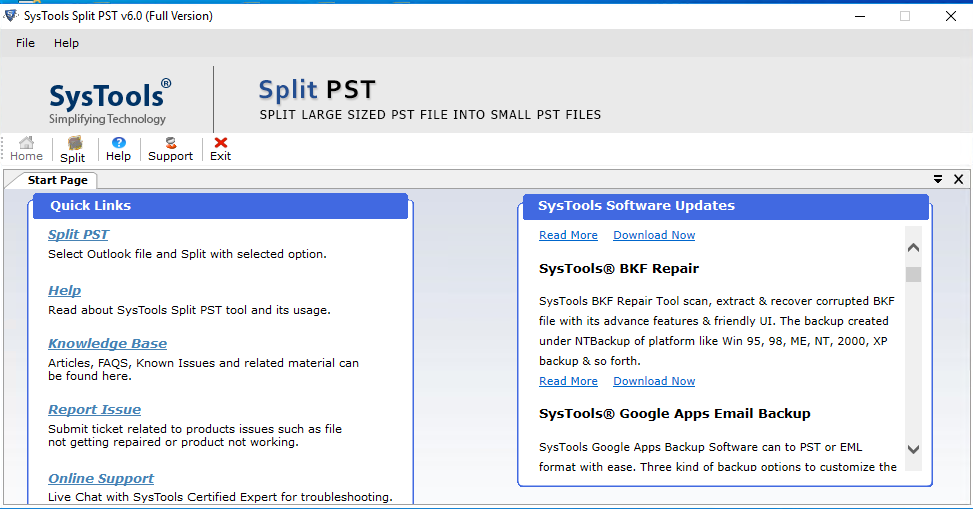The height and width of the screenshot is (509, 973).
Task: Click Download Now under BKF Repair description
Action: (x=654, y=381)
